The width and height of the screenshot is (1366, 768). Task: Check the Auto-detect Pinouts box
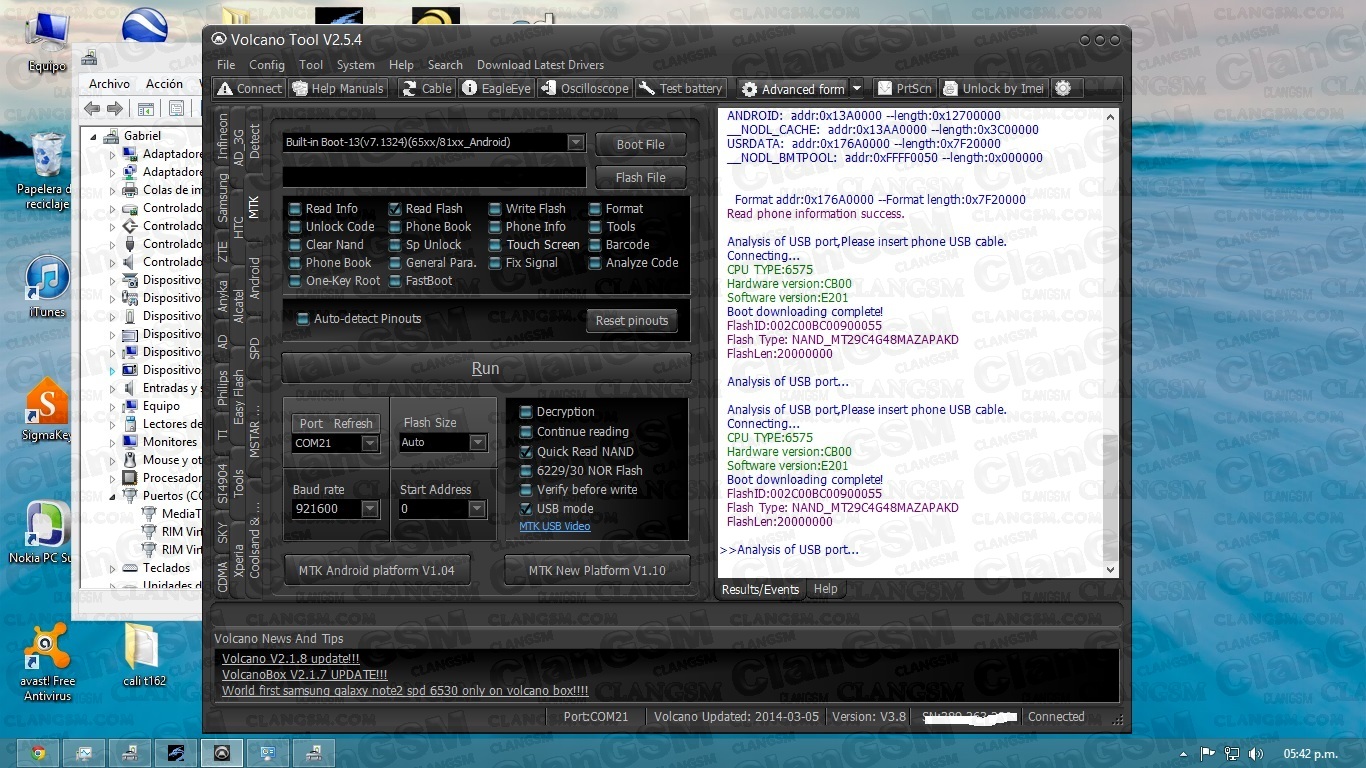[x=303, y=319]
